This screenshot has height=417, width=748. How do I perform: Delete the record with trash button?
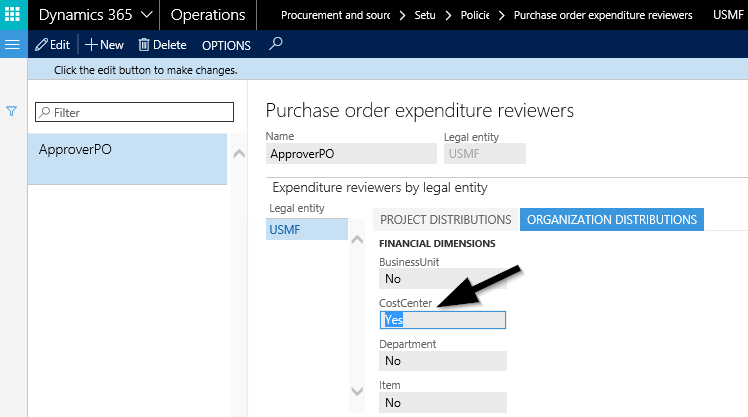click(x=162, y=45)
